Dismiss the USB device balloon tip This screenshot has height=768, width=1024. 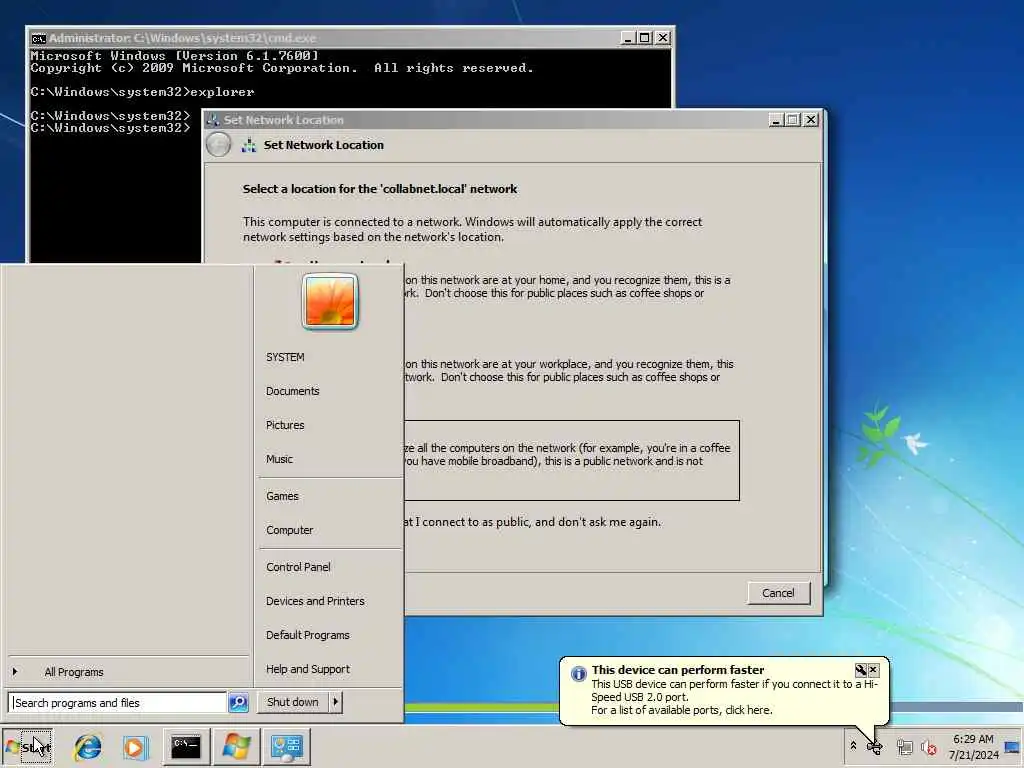874,670
